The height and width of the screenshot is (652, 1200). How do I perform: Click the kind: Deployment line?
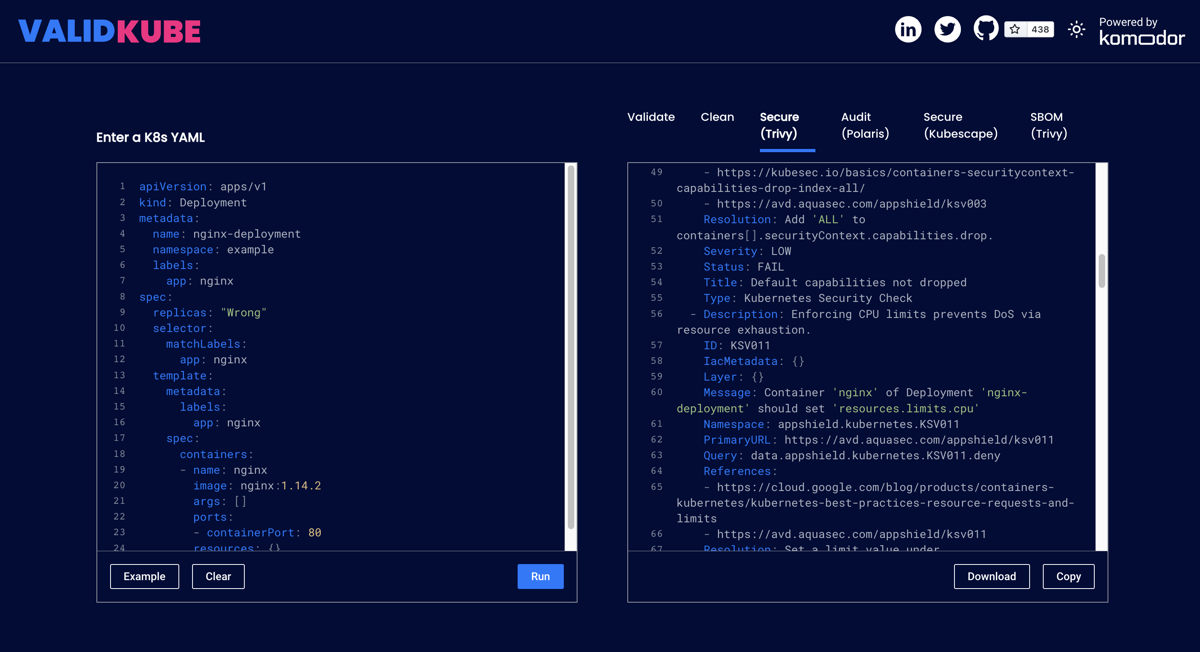point(193,202)
